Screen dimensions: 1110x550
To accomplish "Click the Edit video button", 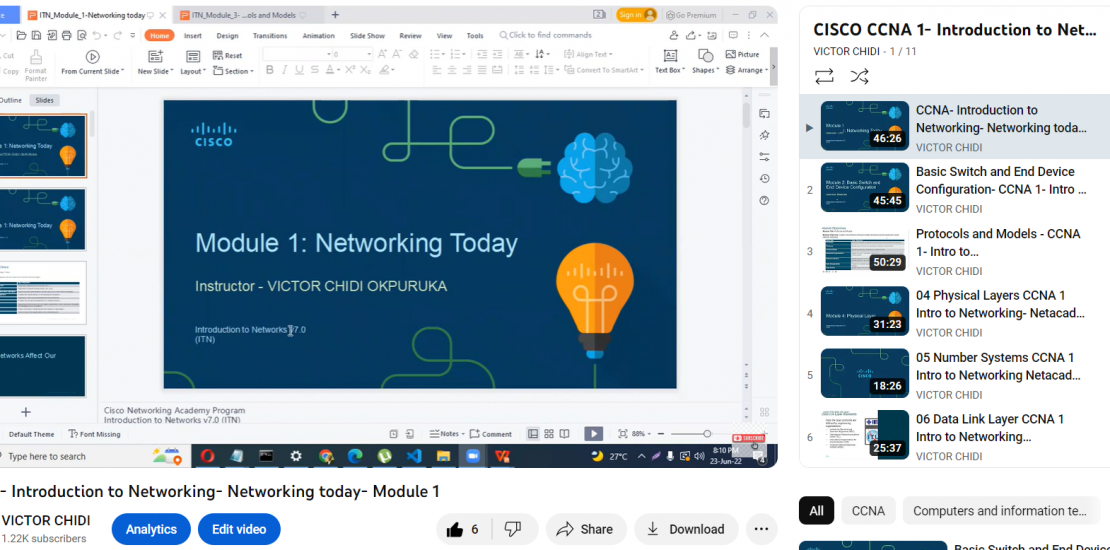I will tap(239, 529).
